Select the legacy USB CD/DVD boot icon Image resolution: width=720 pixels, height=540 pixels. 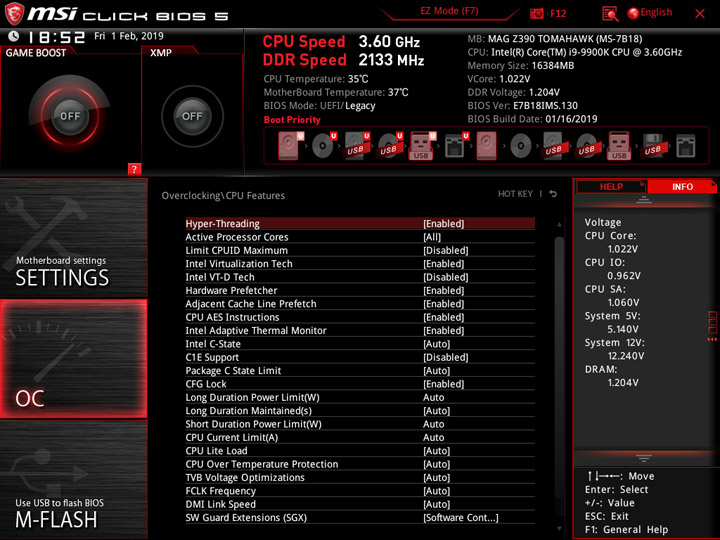(587, 146)
